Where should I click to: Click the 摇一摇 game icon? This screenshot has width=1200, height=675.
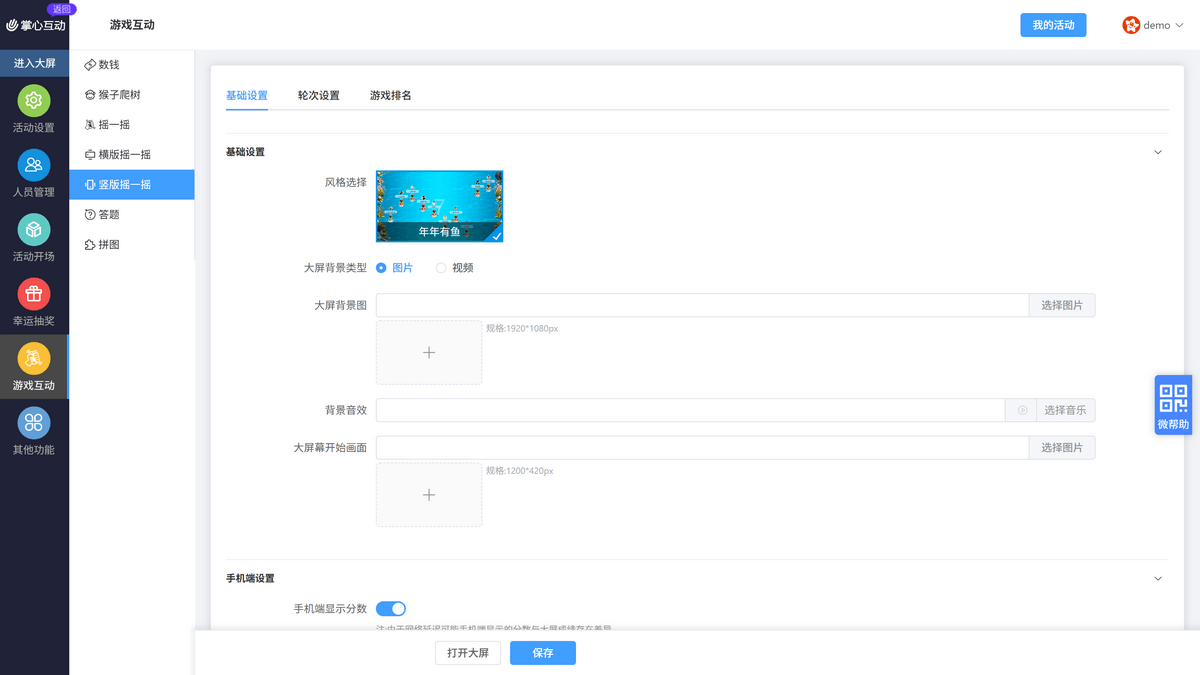pyautogui.click(x=91, y=124)
